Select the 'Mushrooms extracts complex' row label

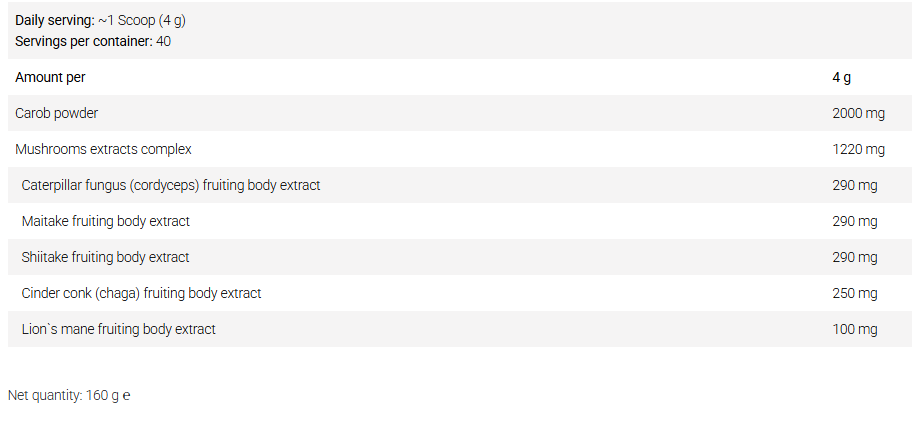point(103,149)
